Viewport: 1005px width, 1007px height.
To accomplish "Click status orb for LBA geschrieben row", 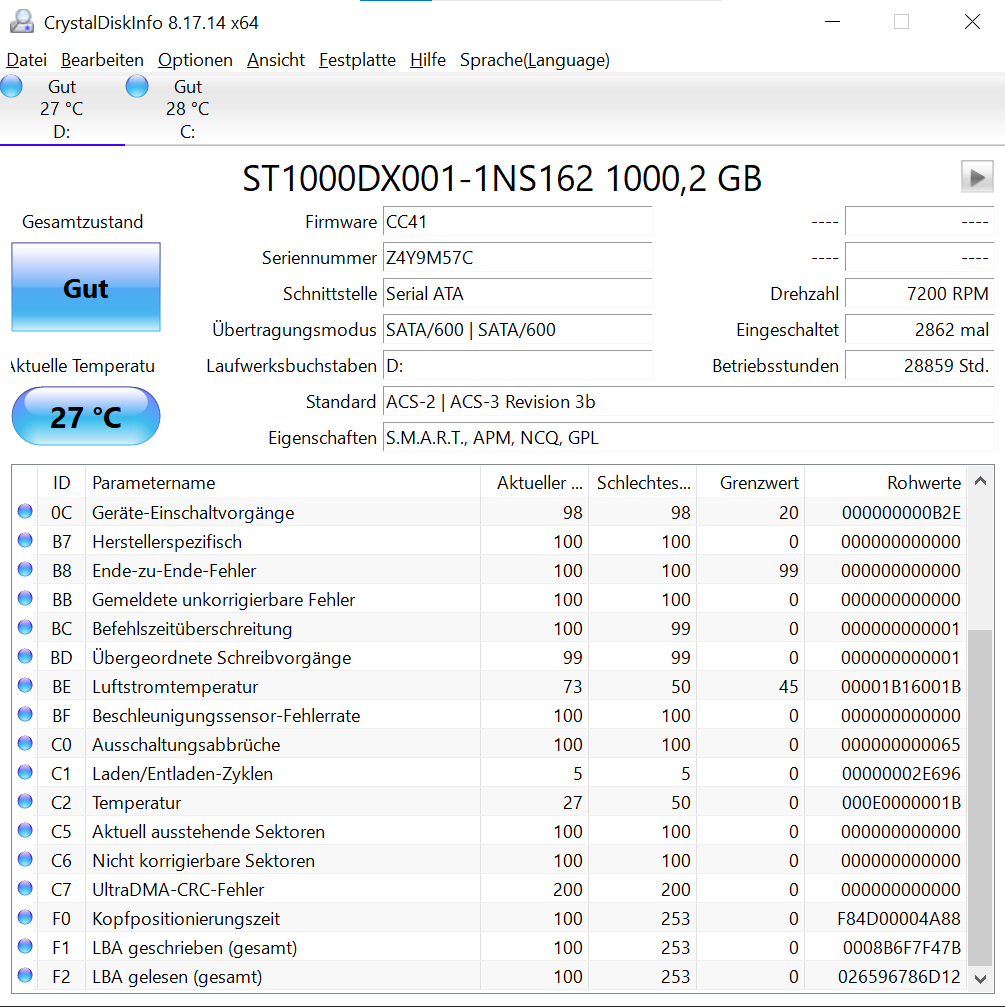I will pyautogui.click(x=25, y=946).
